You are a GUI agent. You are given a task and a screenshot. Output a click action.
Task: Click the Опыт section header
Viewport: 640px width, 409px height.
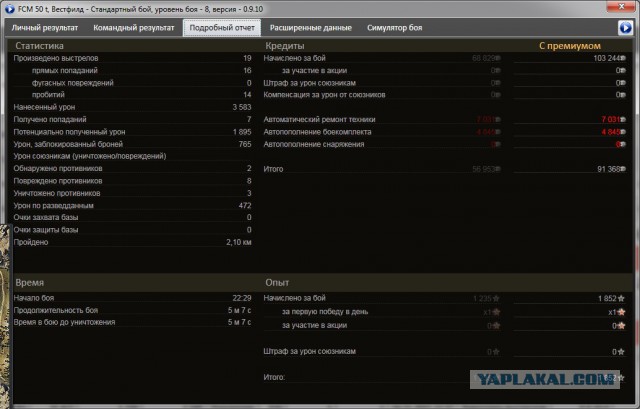tap(277, 282)
